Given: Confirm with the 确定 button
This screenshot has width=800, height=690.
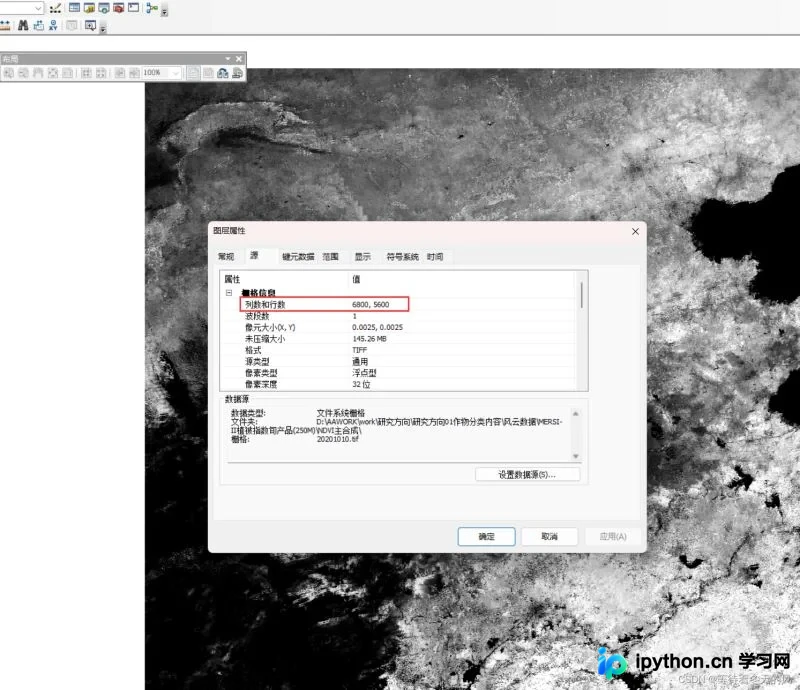Looking at the screenshot, I should point(486,536).
